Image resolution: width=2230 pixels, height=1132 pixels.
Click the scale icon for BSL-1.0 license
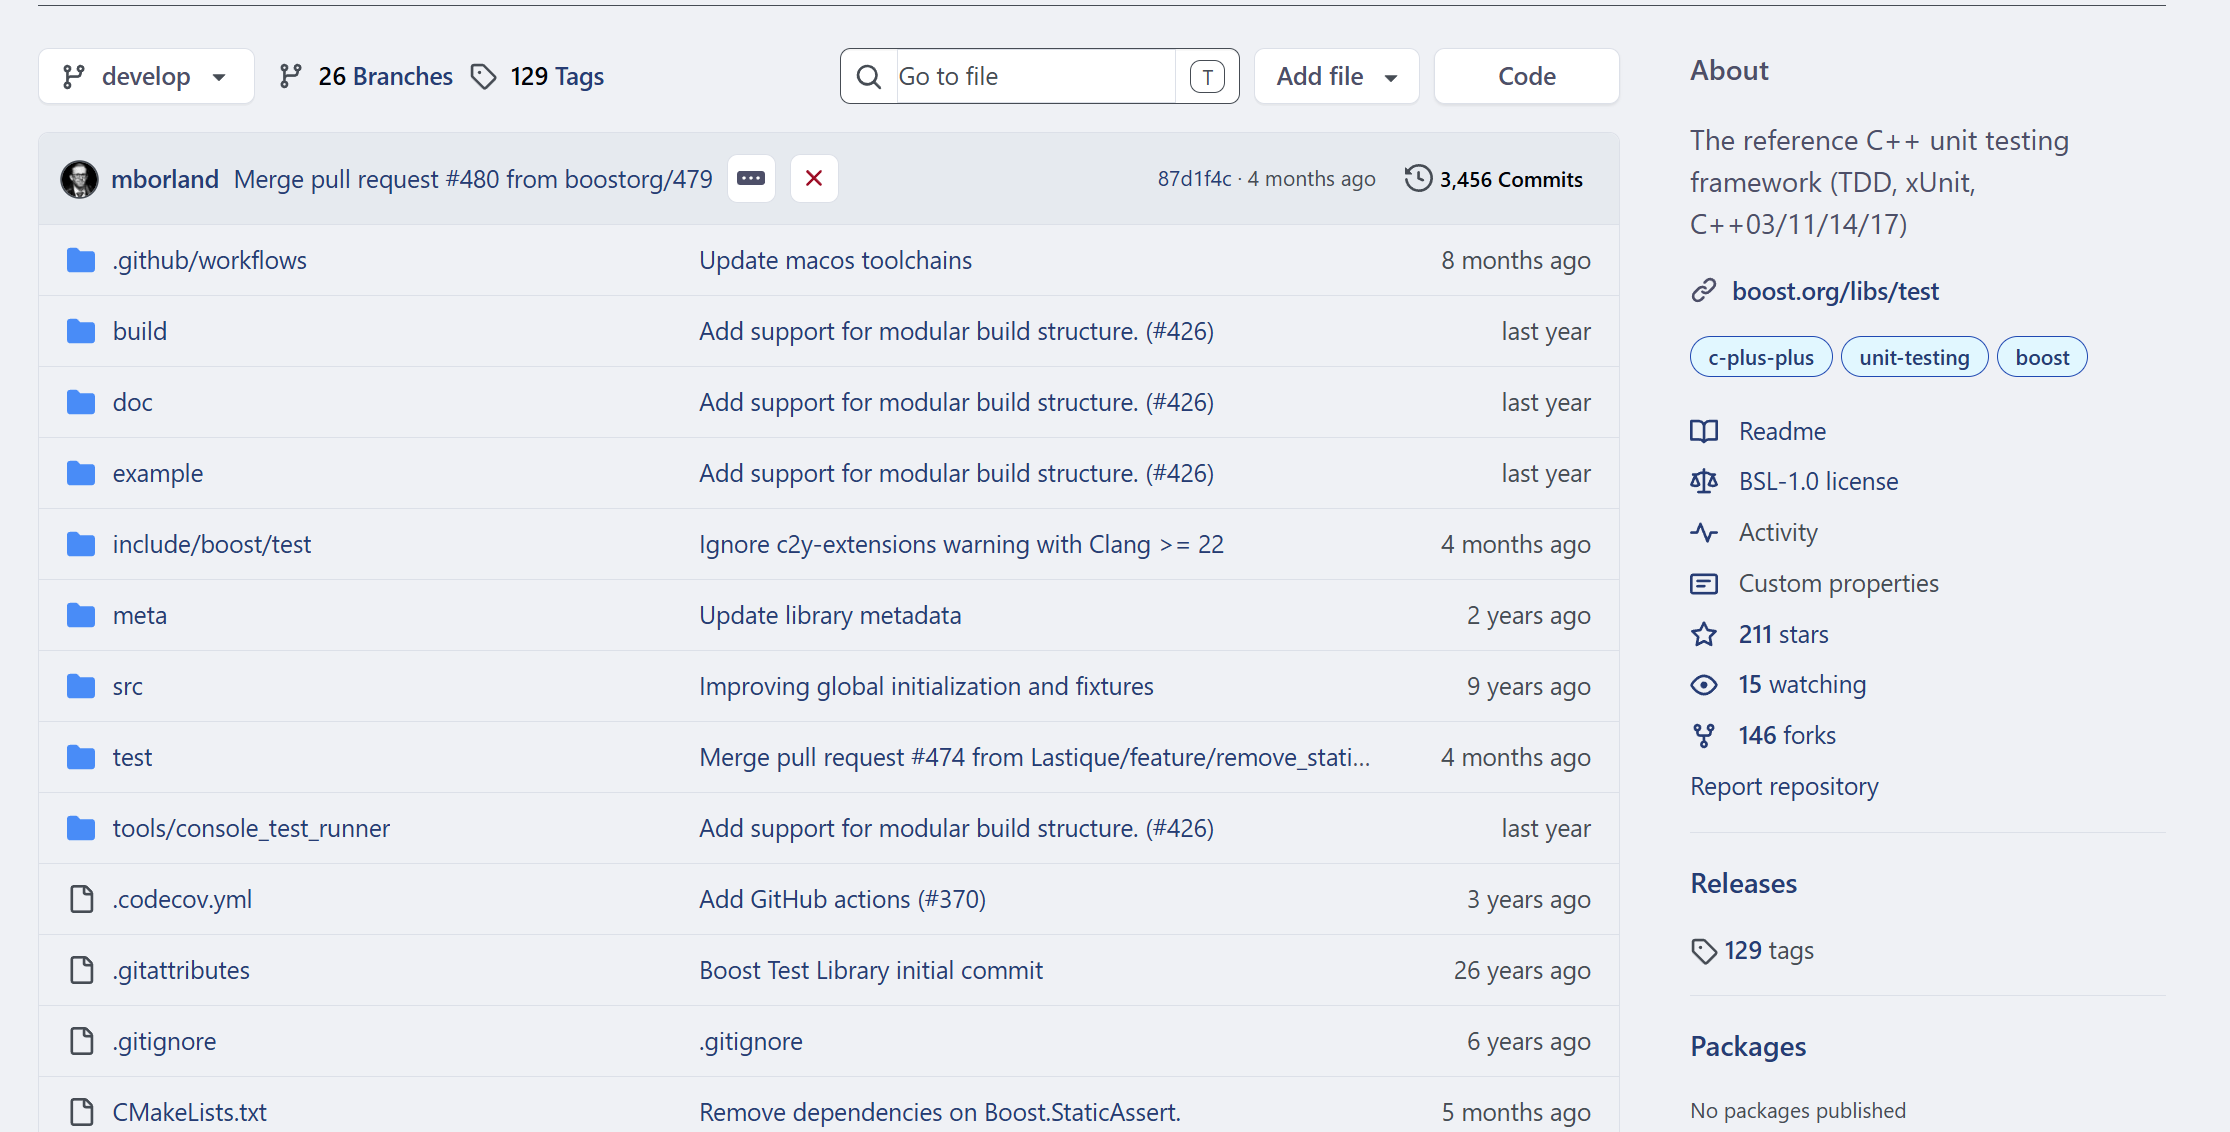click(1704, 482)
